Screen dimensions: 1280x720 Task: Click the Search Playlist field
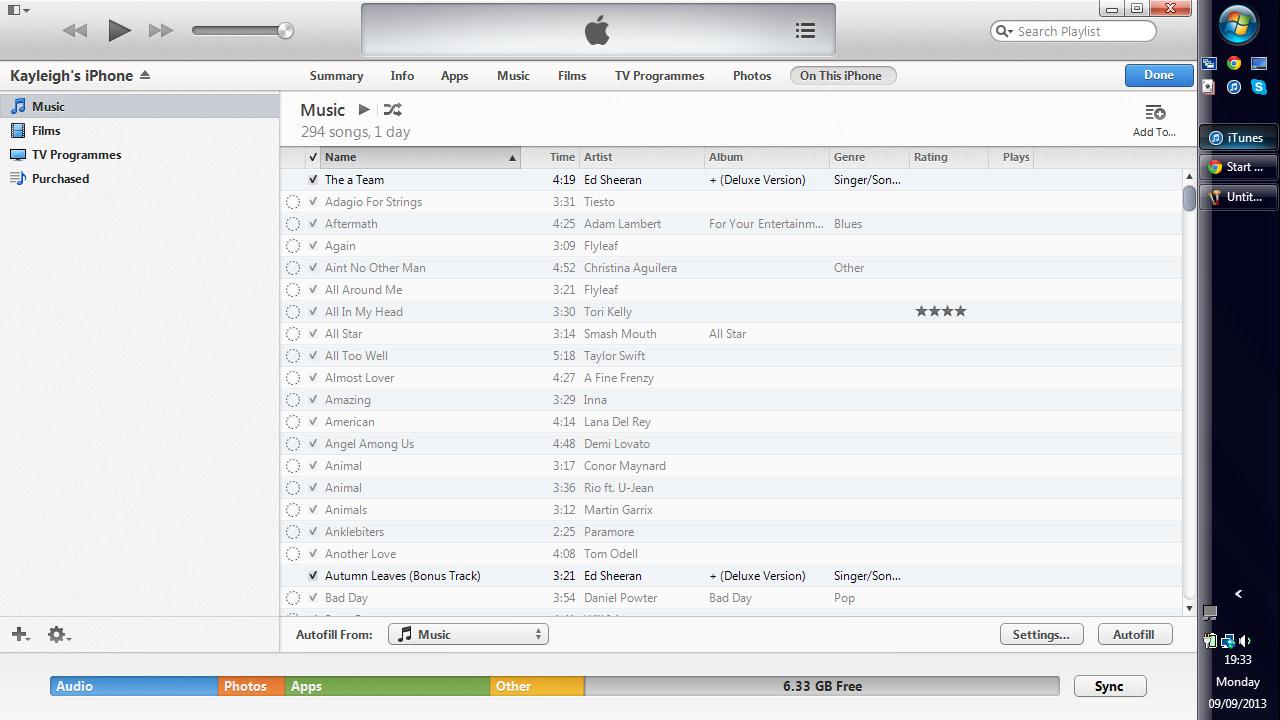click(x=1073, y=31)
